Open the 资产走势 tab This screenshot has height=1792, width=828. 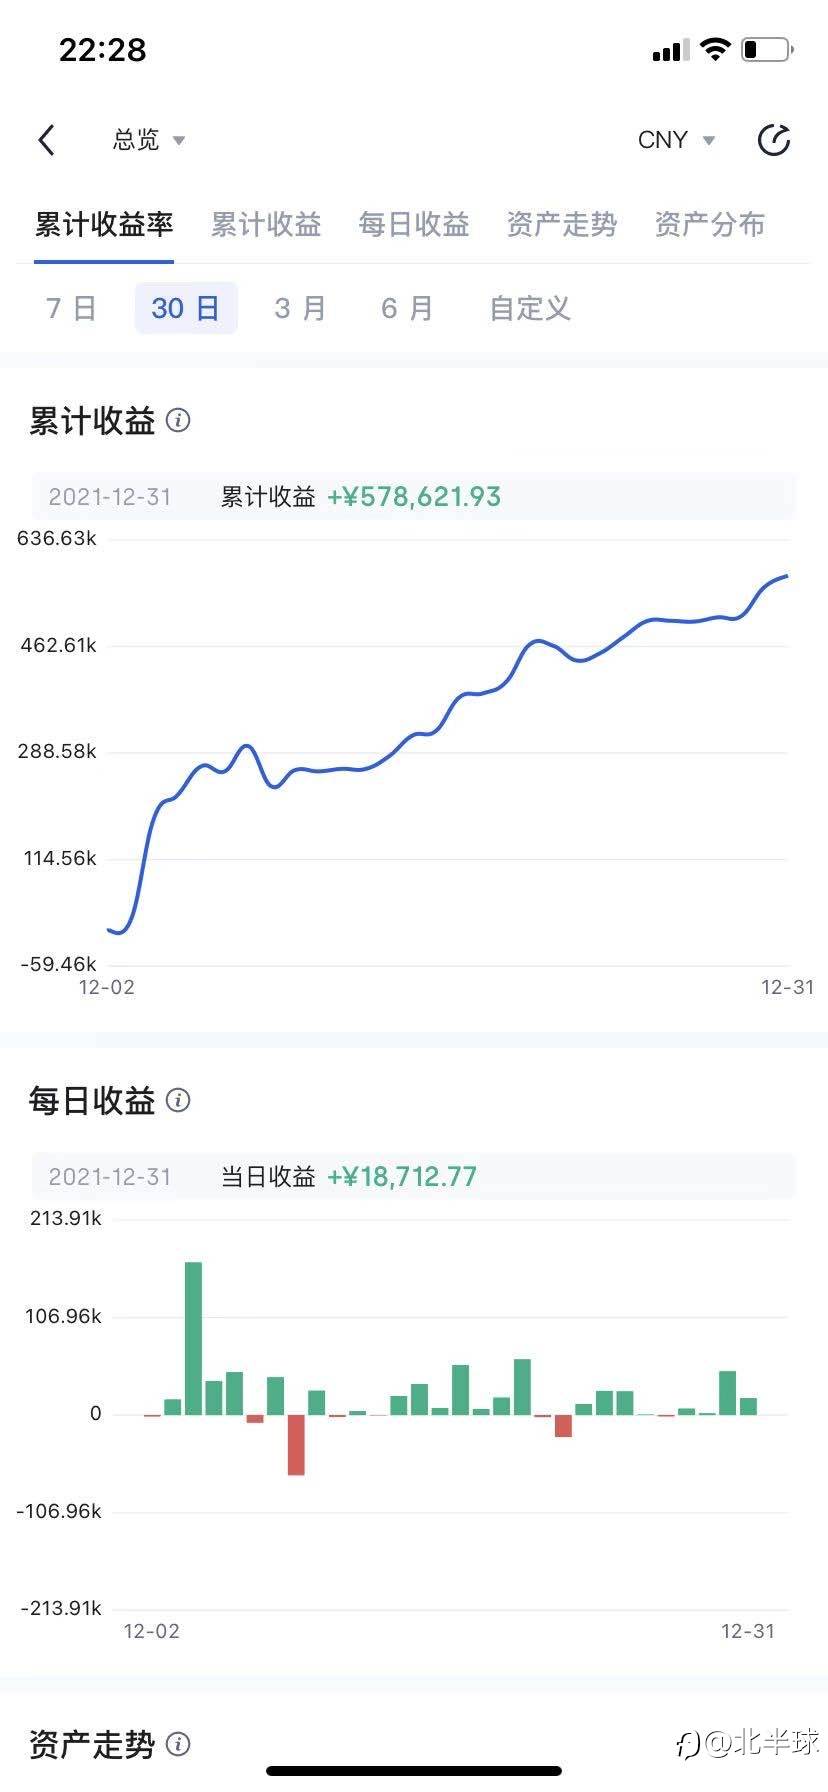pos(561,224)
